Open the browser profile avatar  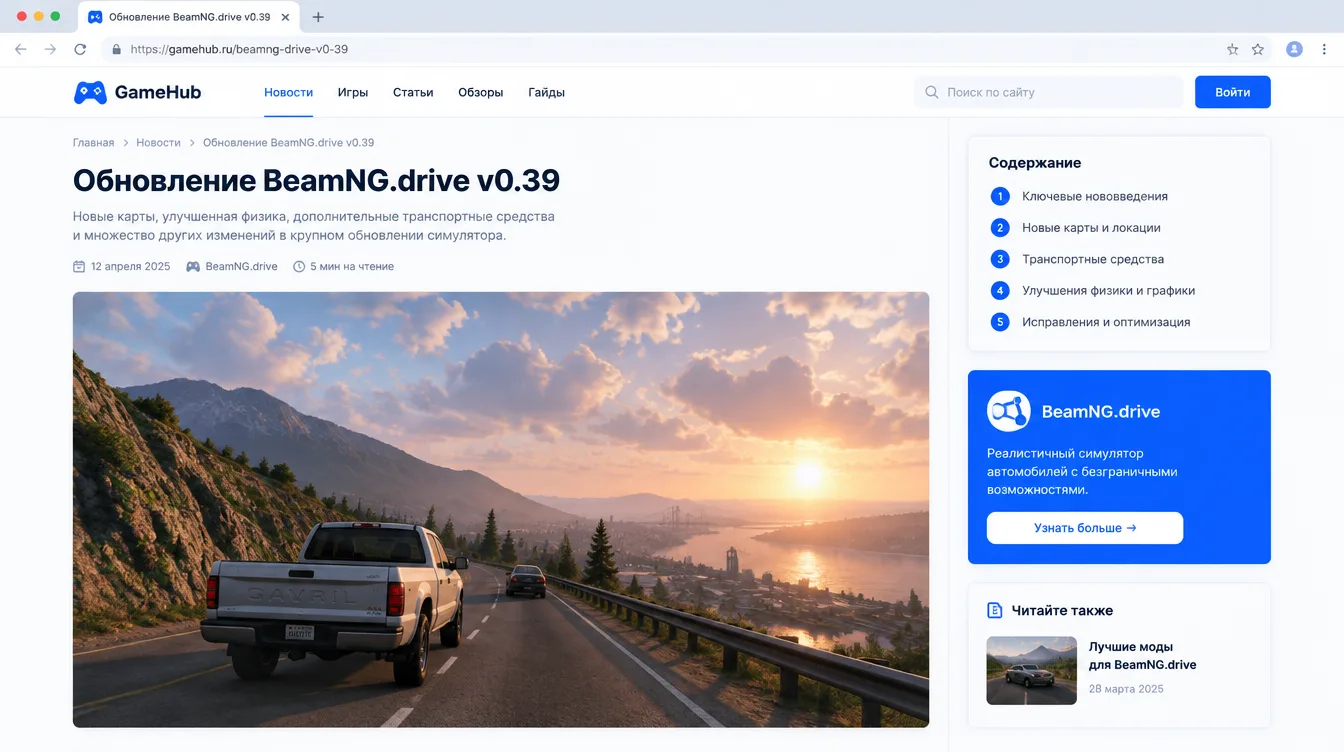[1294, 49]
